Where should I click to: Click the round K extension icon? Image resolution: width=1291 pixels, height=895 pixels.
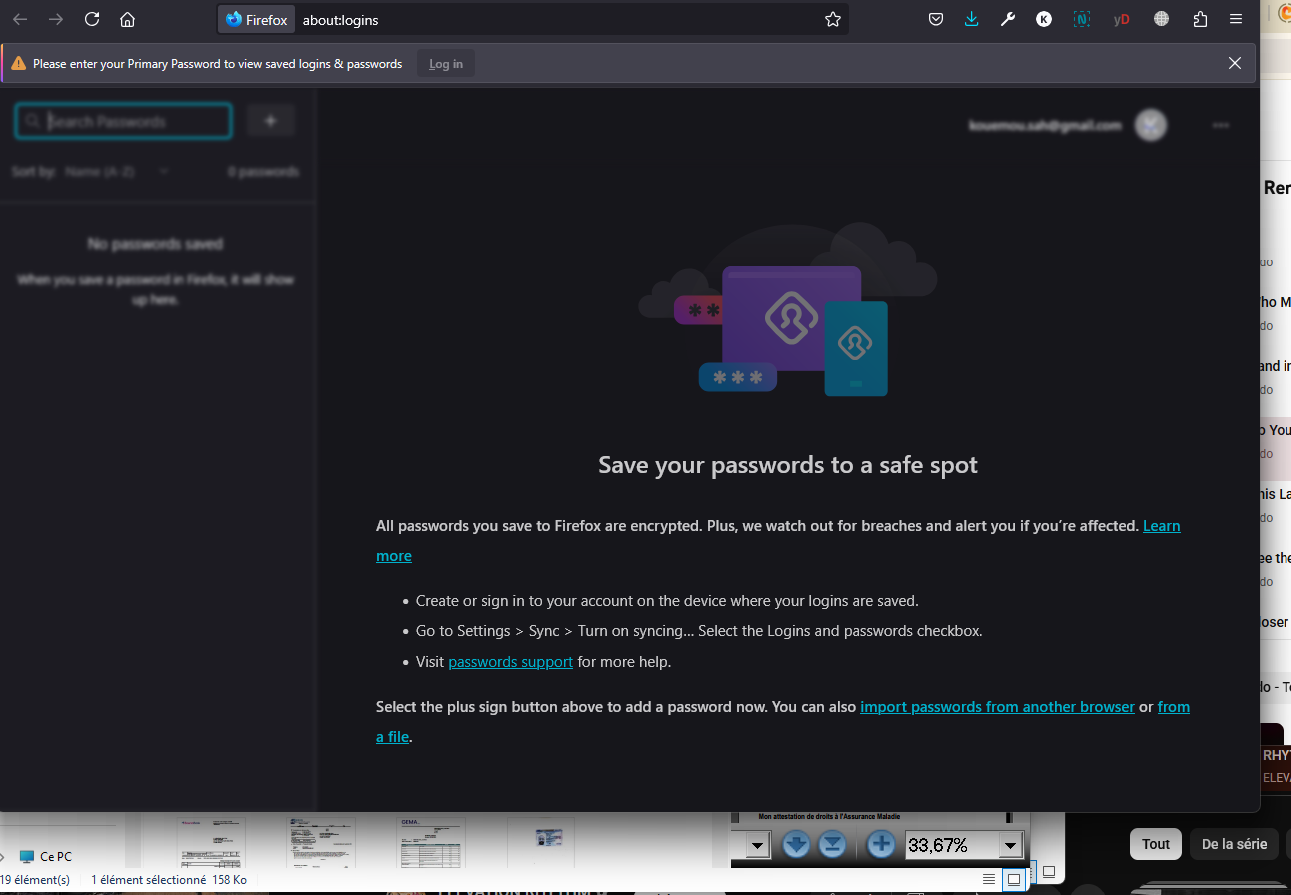pos(1044,19)
